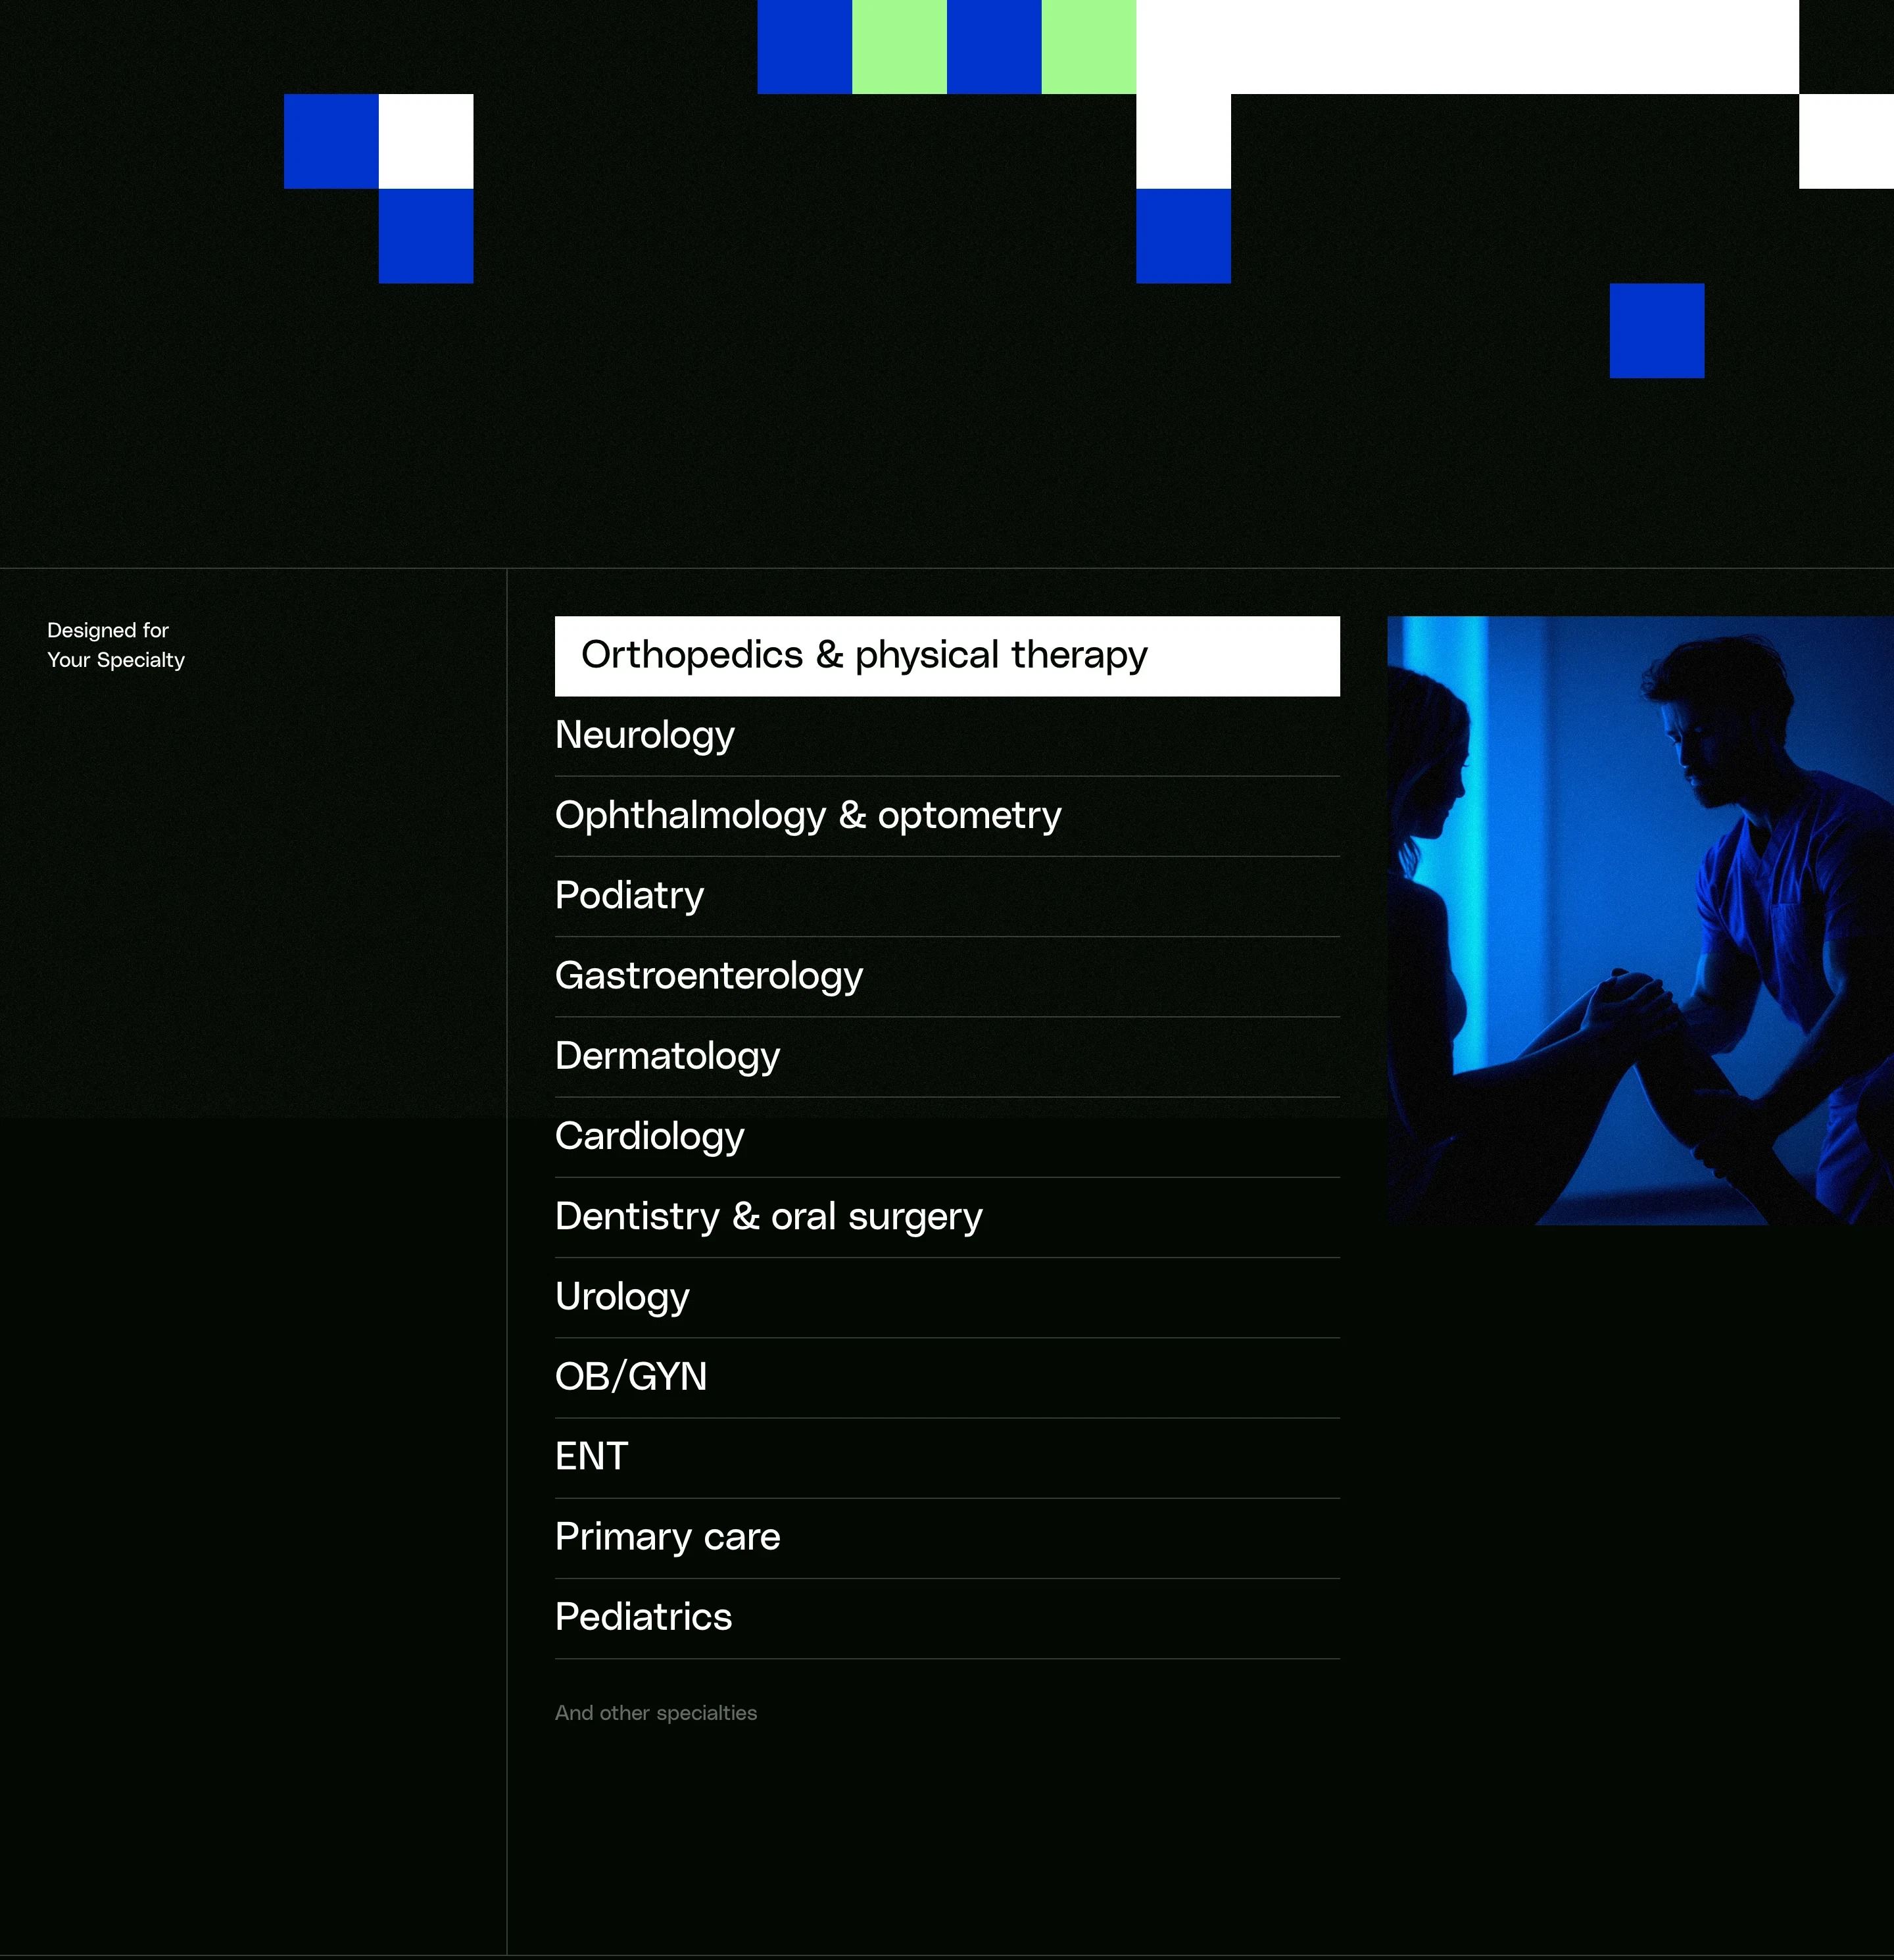1894x1960 pixels.
Task: Choose the ENT specialty entry
Action: [592, 1457]
